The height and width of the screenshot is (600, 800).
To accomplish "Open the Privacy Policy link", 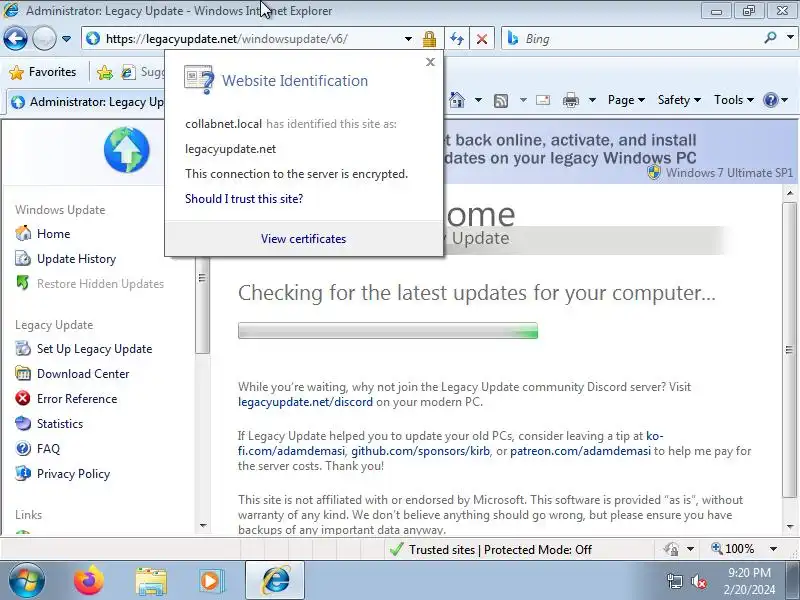I will pos(73,474).
